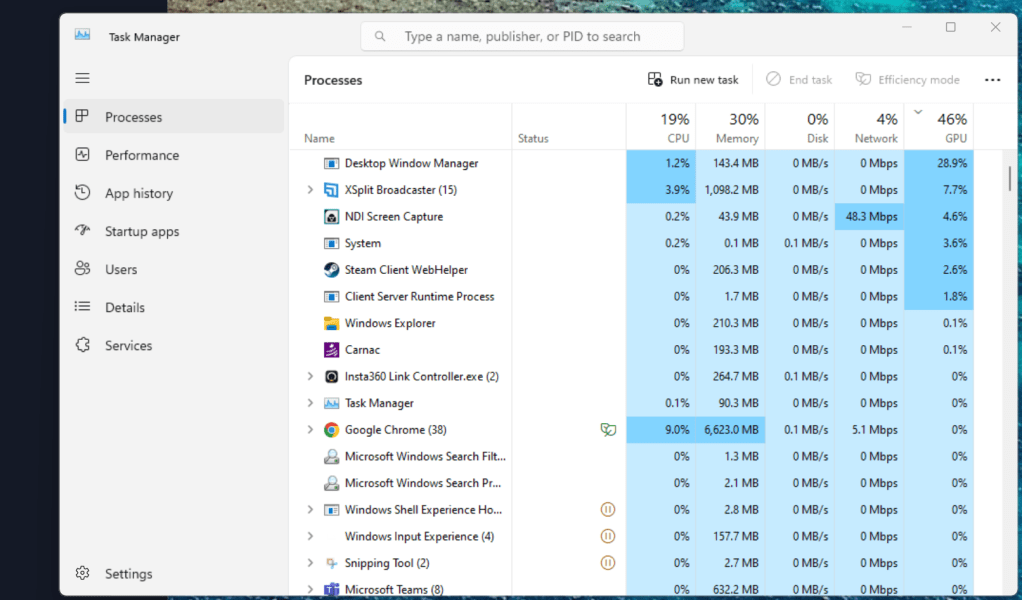Open the Services page
1022x600 pixels.
[x=174, y=345]
